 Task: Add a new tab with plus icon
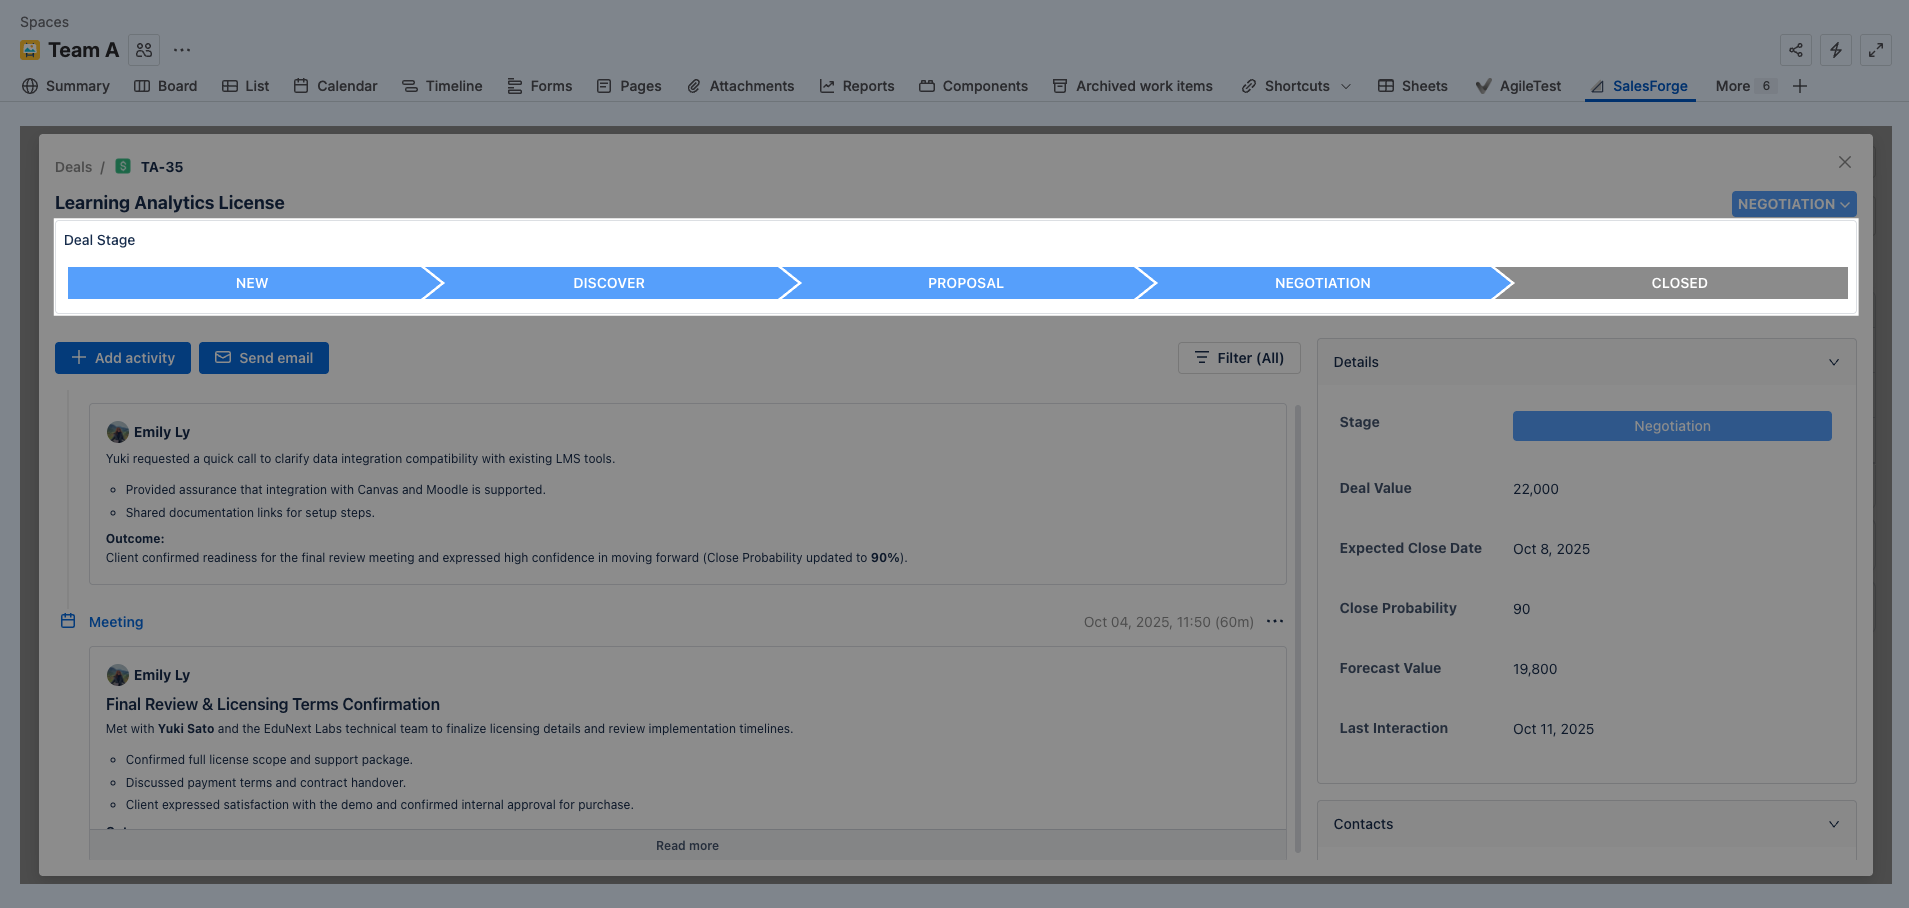(1800, 86)
